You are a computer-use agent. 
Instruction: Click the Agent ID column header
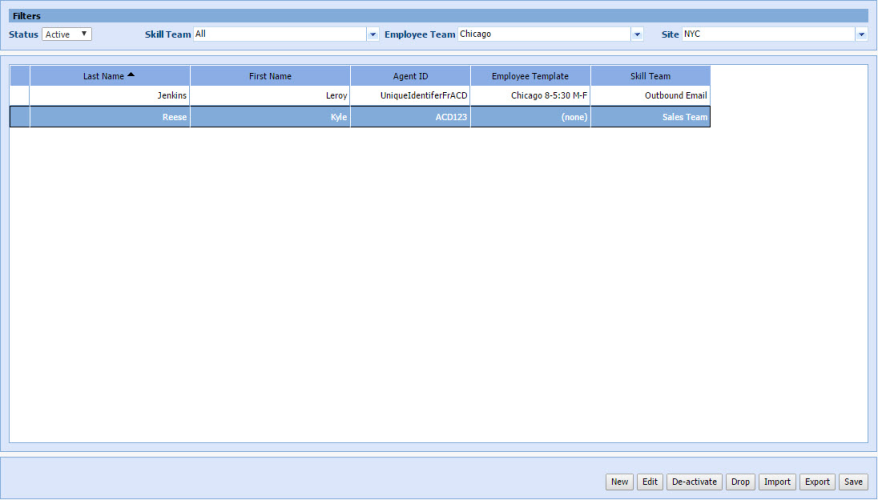(x=410, y=76)
